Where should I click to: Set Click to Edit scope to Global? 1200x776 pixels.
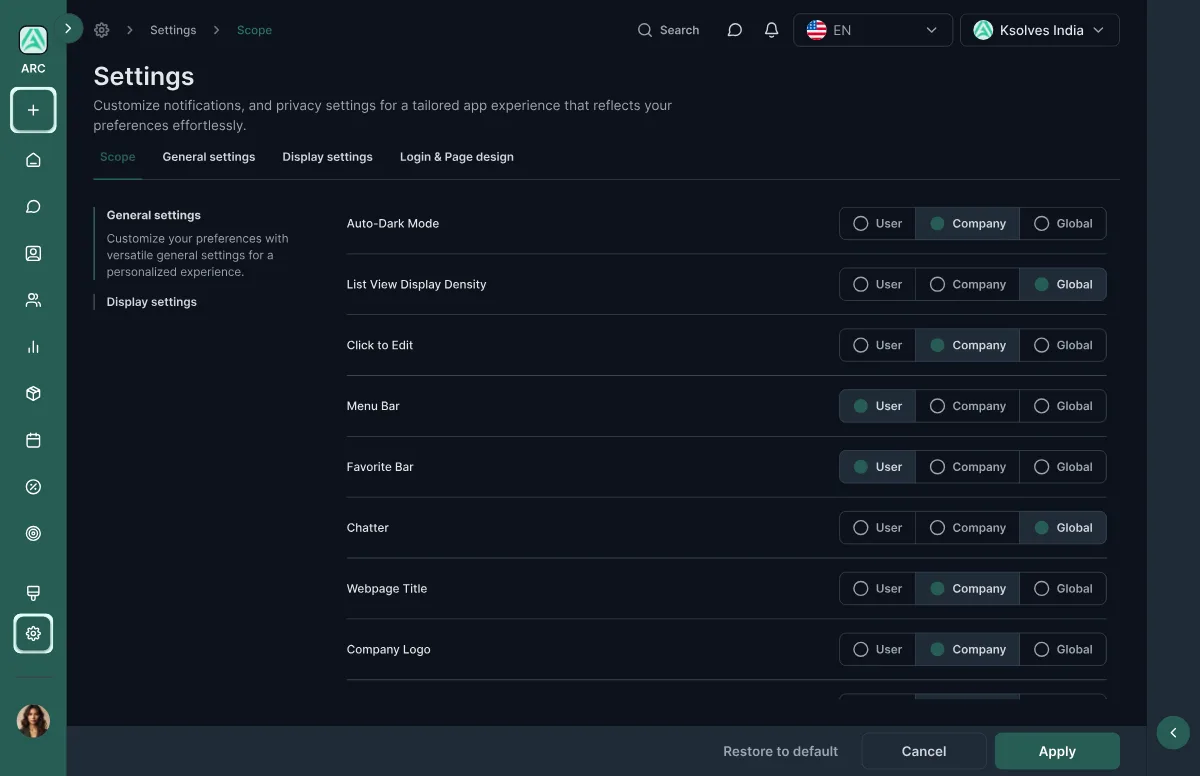[x=1063, y=346]
